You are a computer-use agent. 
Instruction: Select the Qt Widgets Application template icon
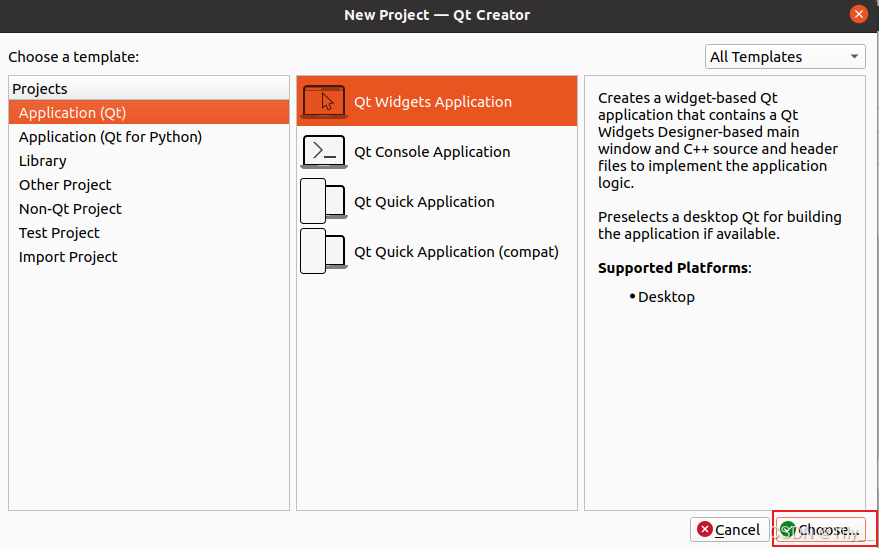tap(324, 101)
